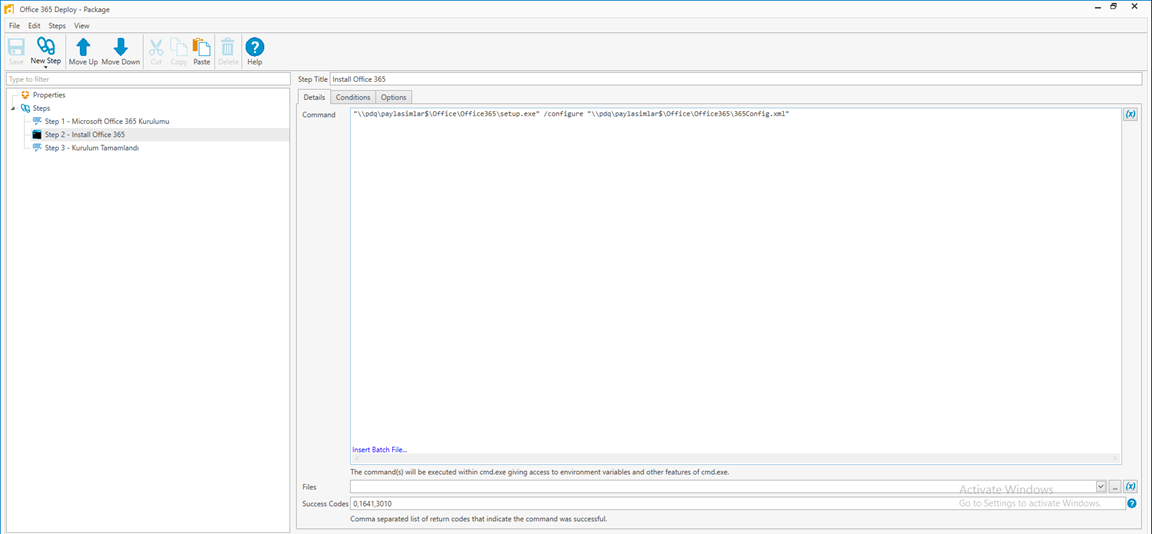The width and height of the screenshot is (1152, 534).
Task: Click the Step Title input field
Action: pos(736,79)
